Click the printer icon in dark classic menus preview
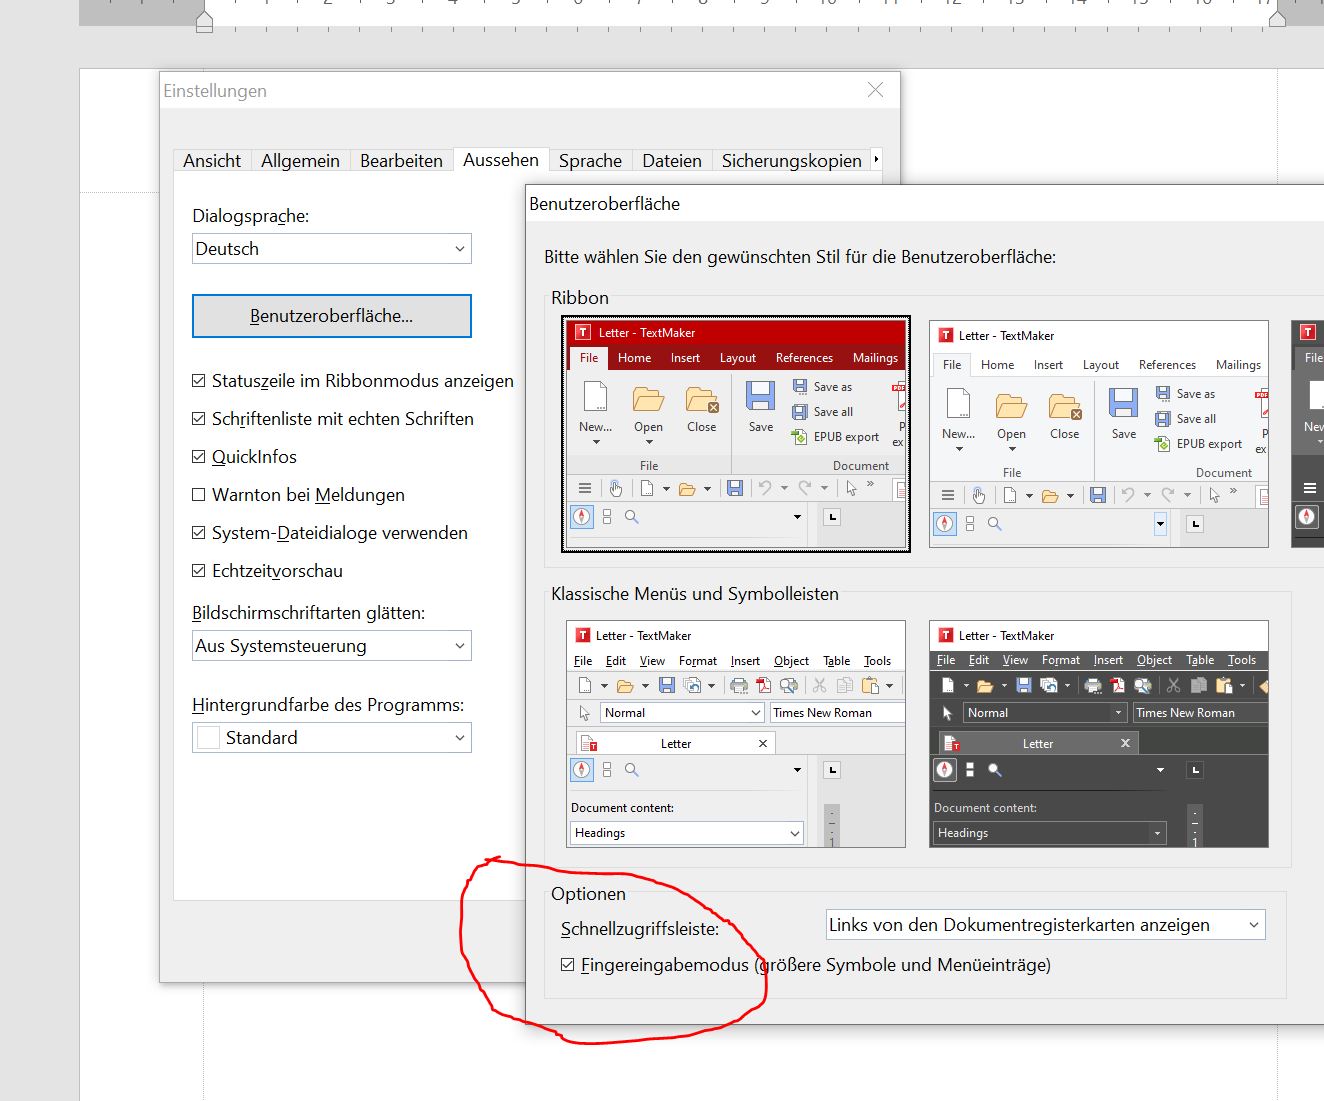The width and height of the screenshot is (1324, 1101). pos(1093,685)
